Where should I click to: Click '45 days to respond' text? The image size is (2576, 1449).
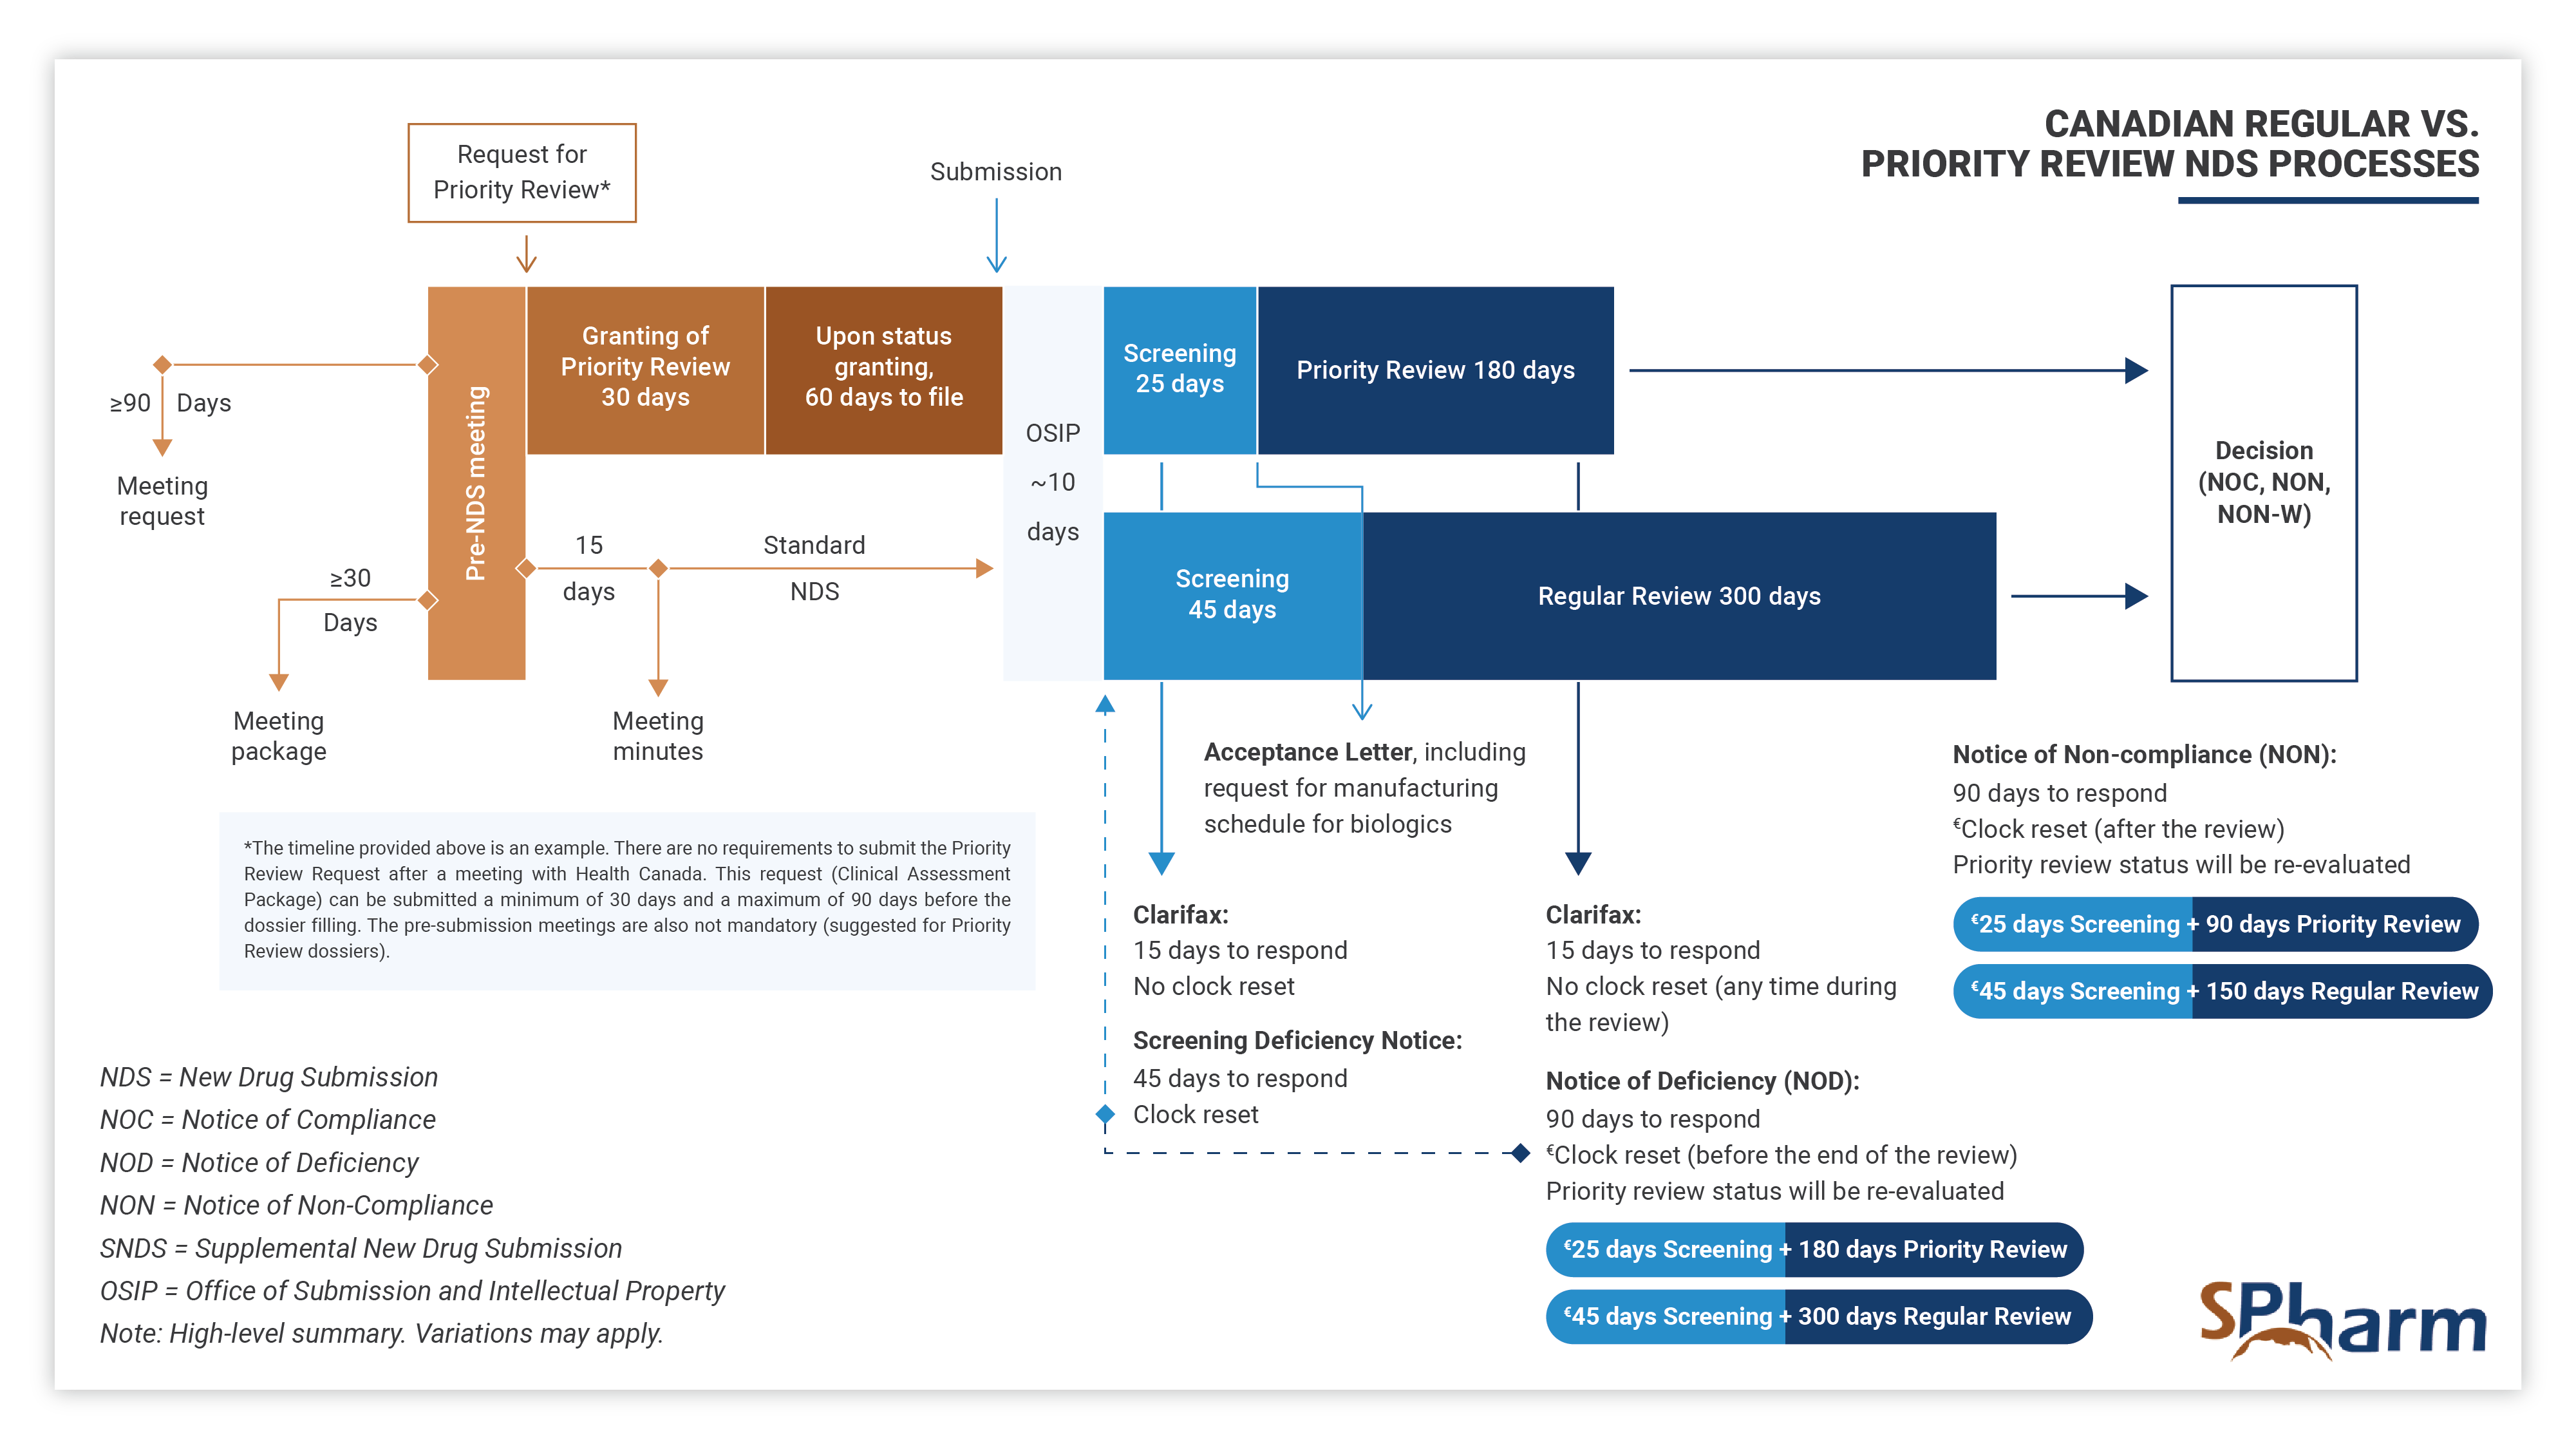click(1240, 1078)
